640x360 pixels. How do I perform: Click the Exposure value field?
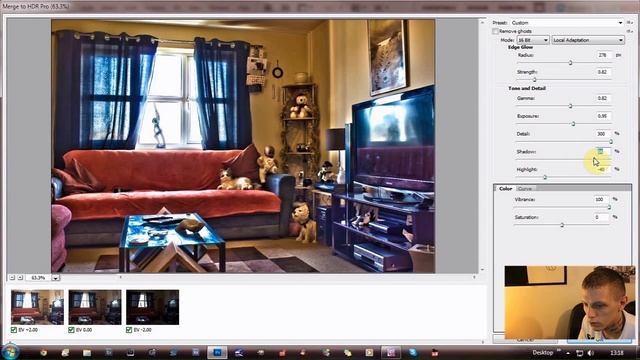(x=603, y=116)
